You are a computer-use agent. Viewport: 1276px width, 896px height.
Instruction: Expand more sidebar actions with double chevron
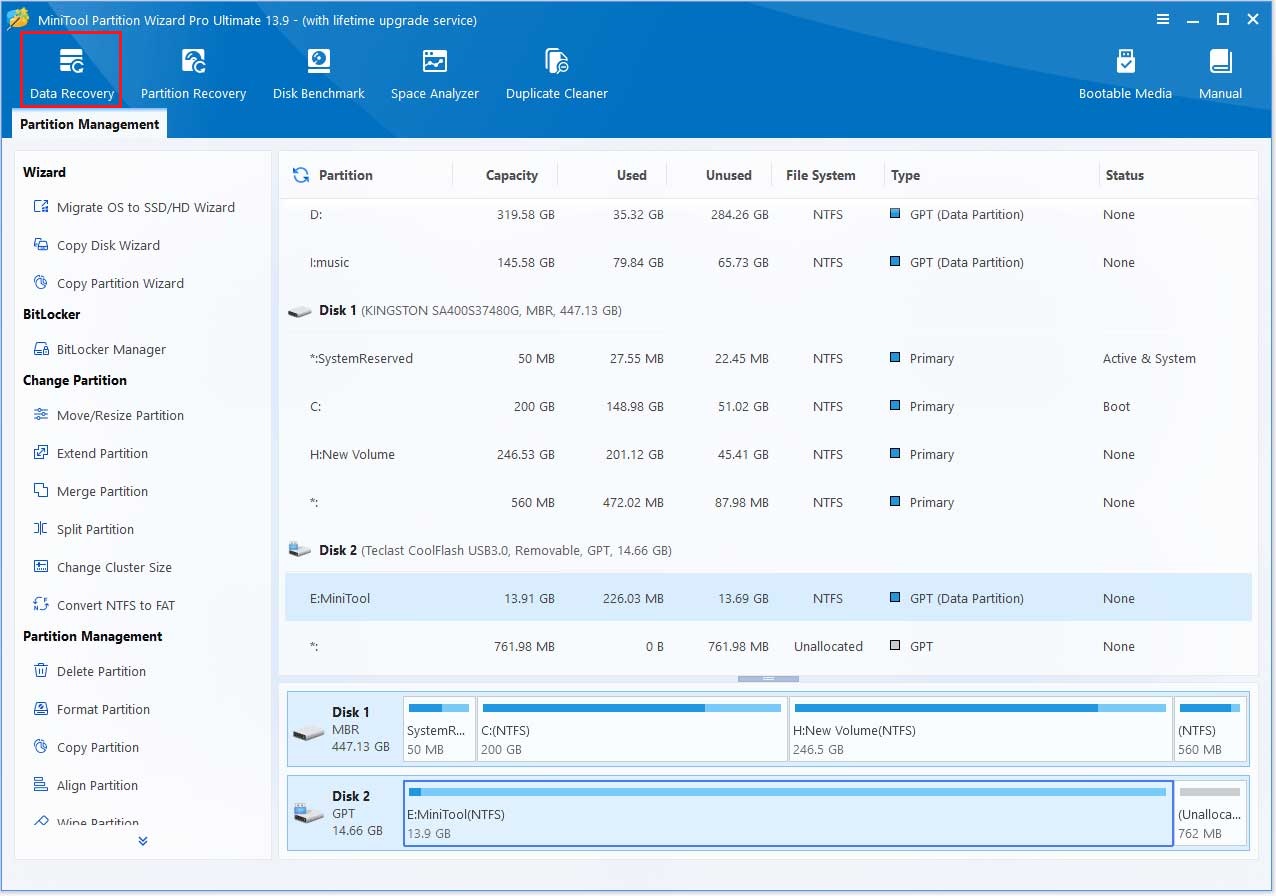tap(143, 841)
